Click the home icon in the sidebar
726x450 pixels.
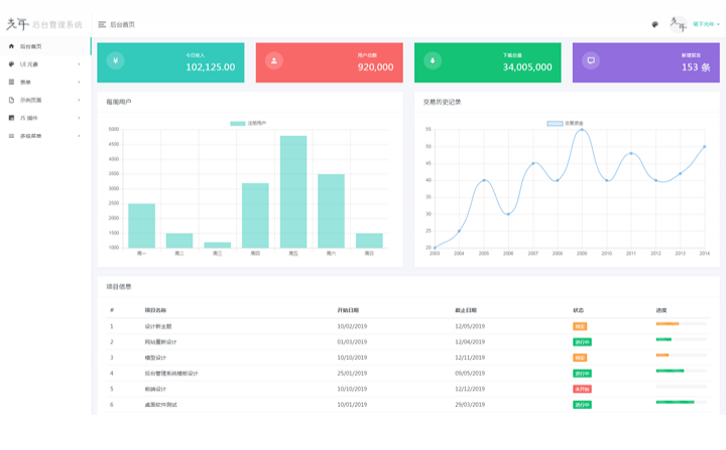[x=12, y=46]
